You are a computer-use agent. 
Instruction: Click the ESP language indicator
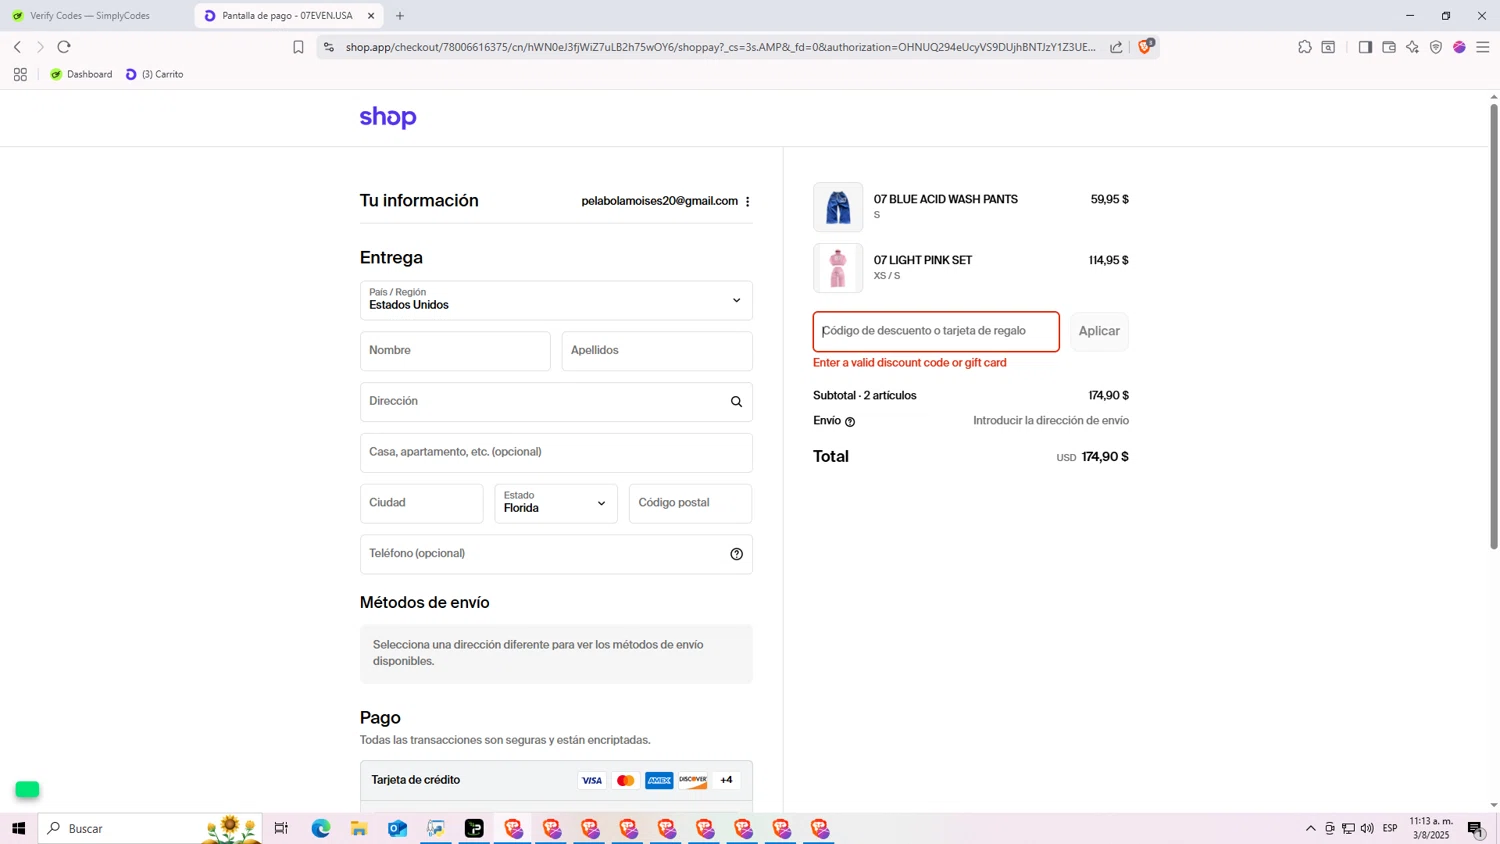(x=1390, y=828)
